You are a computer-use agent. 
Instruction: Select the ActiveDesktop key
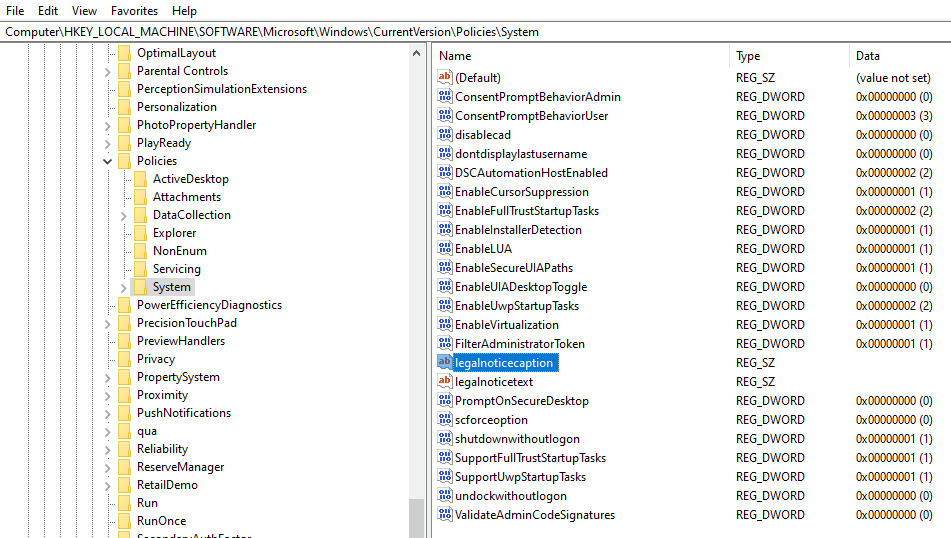[190, 179]
